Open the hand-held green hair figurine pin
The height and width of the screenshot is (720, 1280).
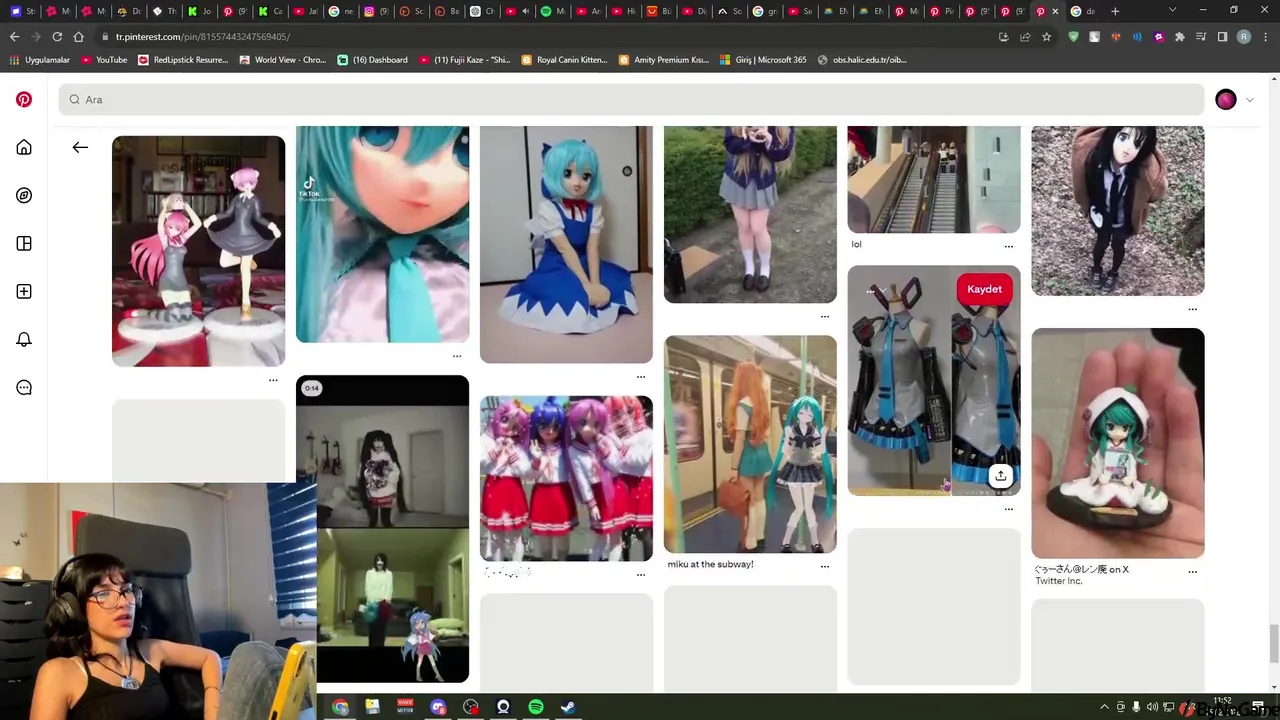point(1118,443)
